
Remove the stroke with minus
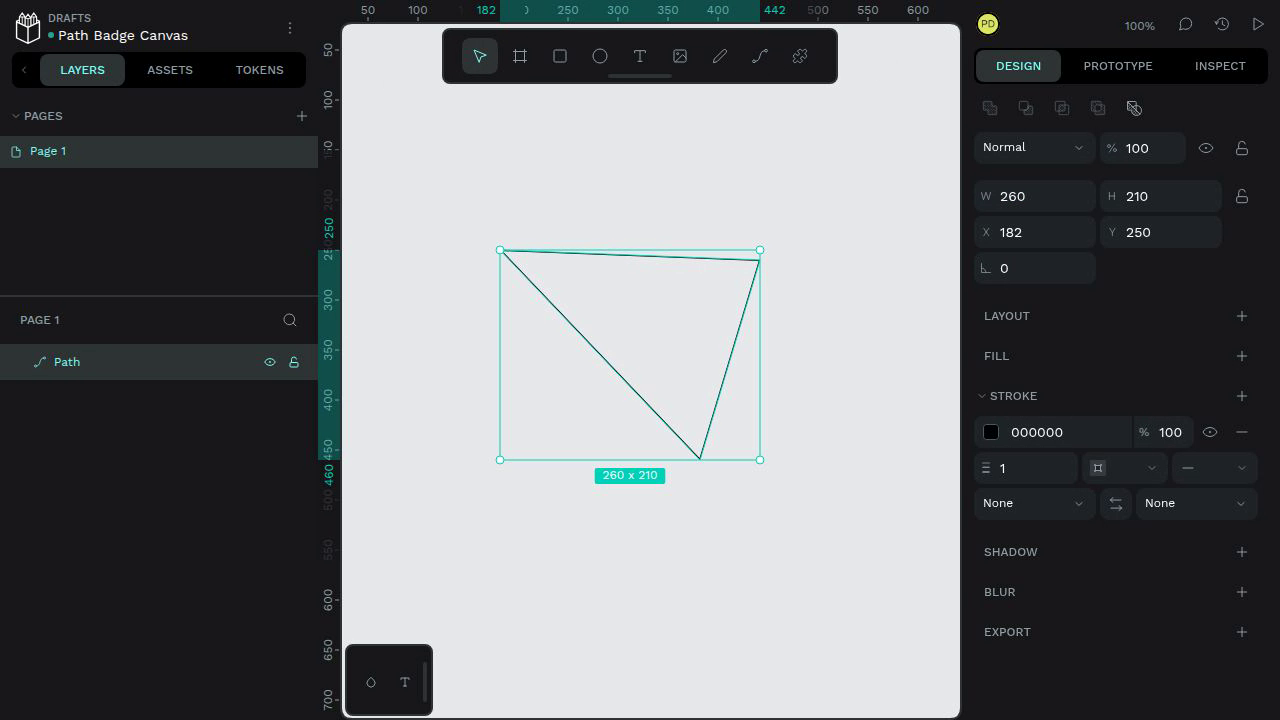[1242, 432]
